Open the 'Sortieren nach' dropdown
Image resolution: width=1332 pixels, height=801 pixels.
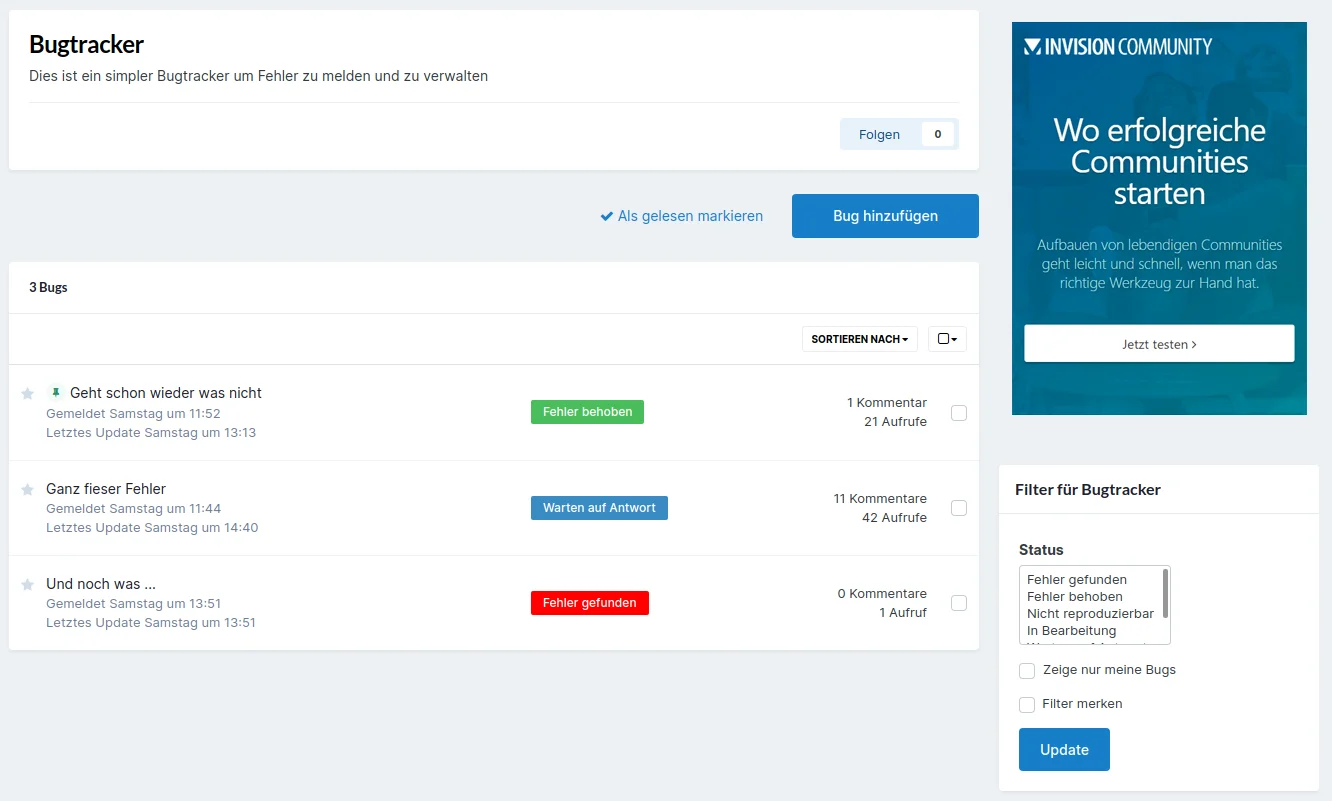coord(859,340)
